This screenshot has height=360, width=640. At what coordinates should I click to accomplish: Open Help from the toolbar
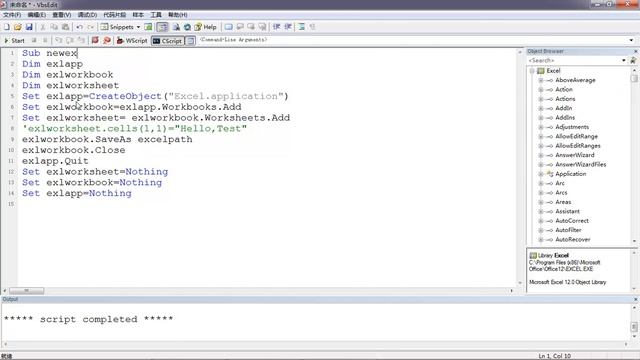coord(205,27)
